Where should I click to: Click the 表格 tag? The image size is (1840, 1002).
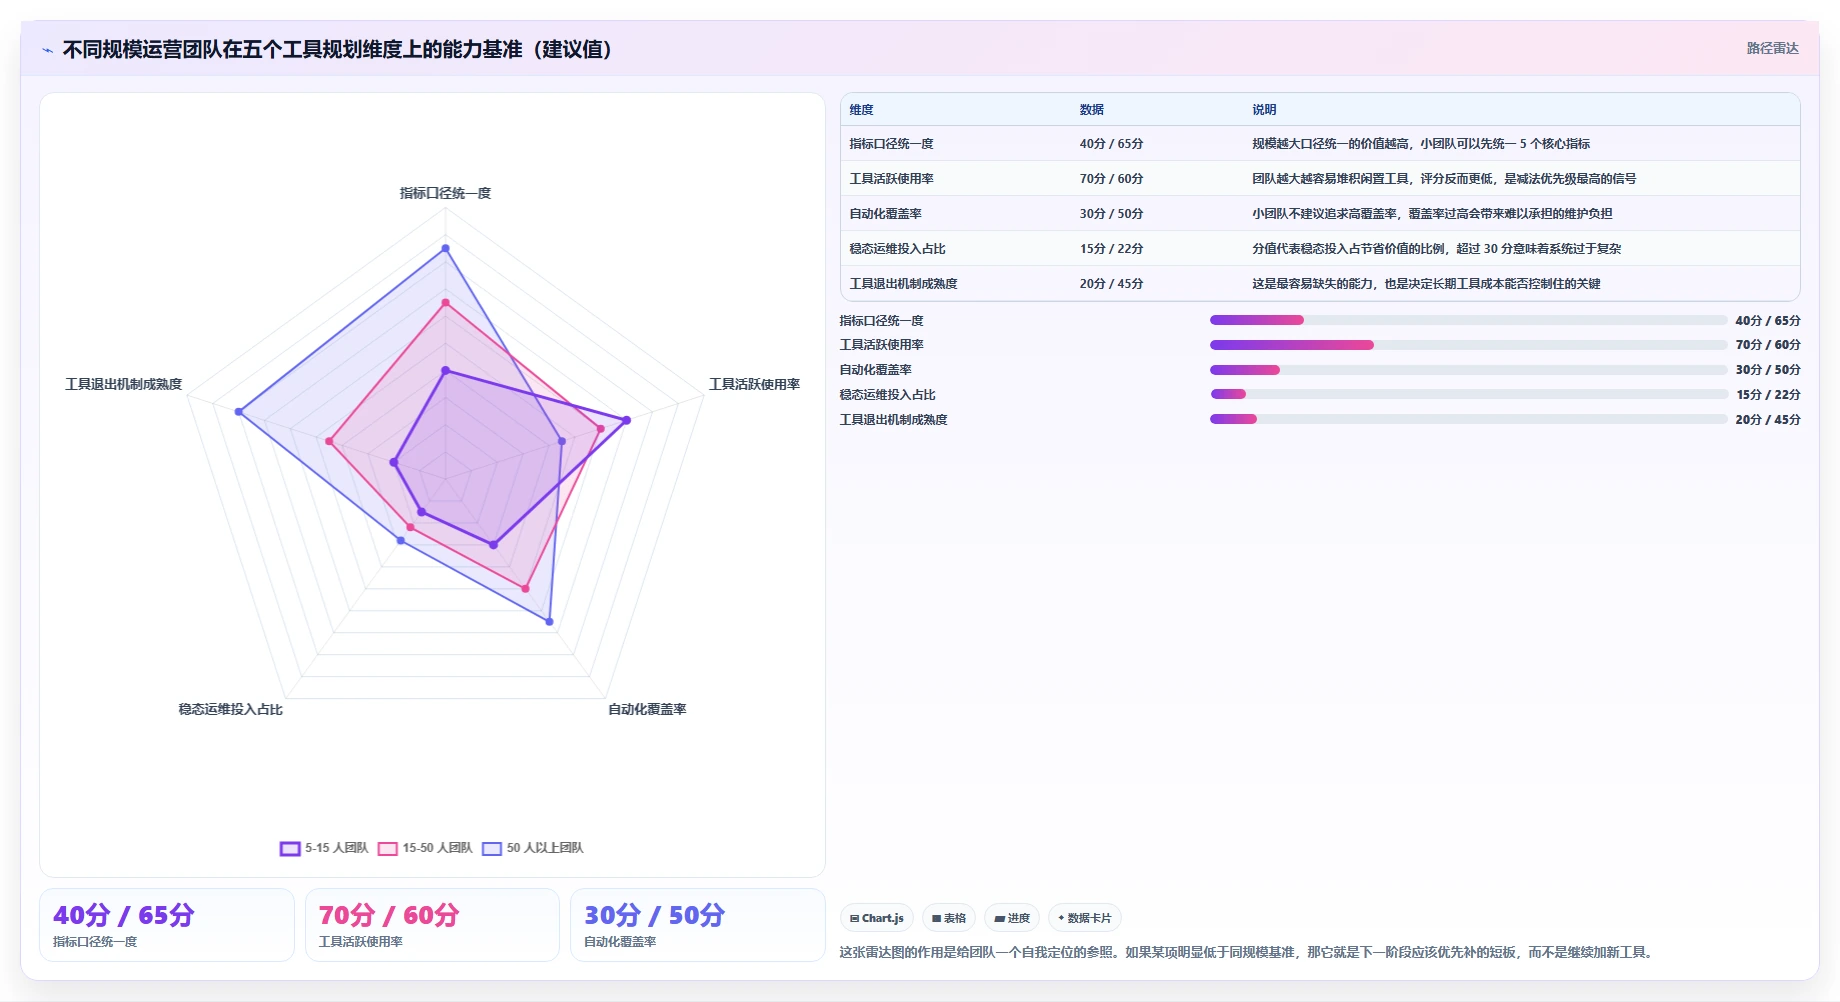point(949,918)
